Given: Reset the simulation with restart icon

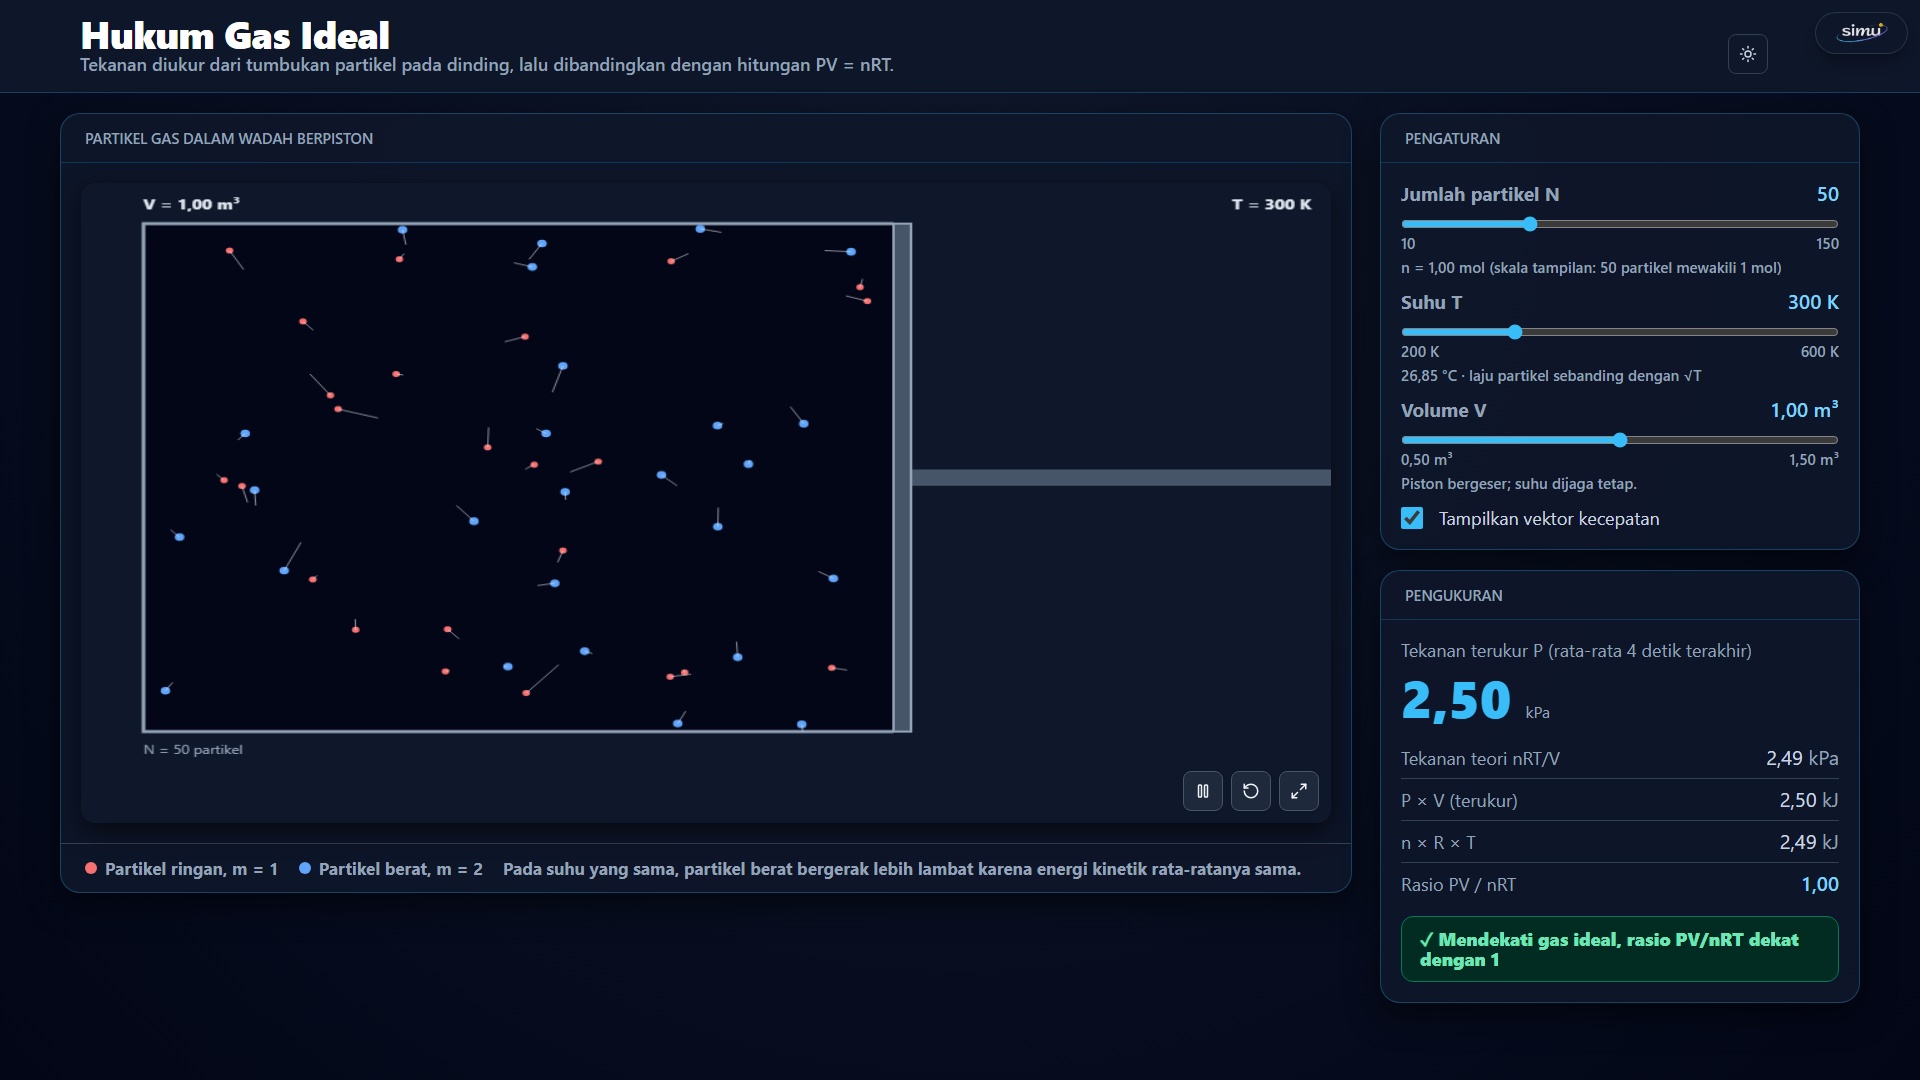Looking at the screenshot, I should [1251, 791].
